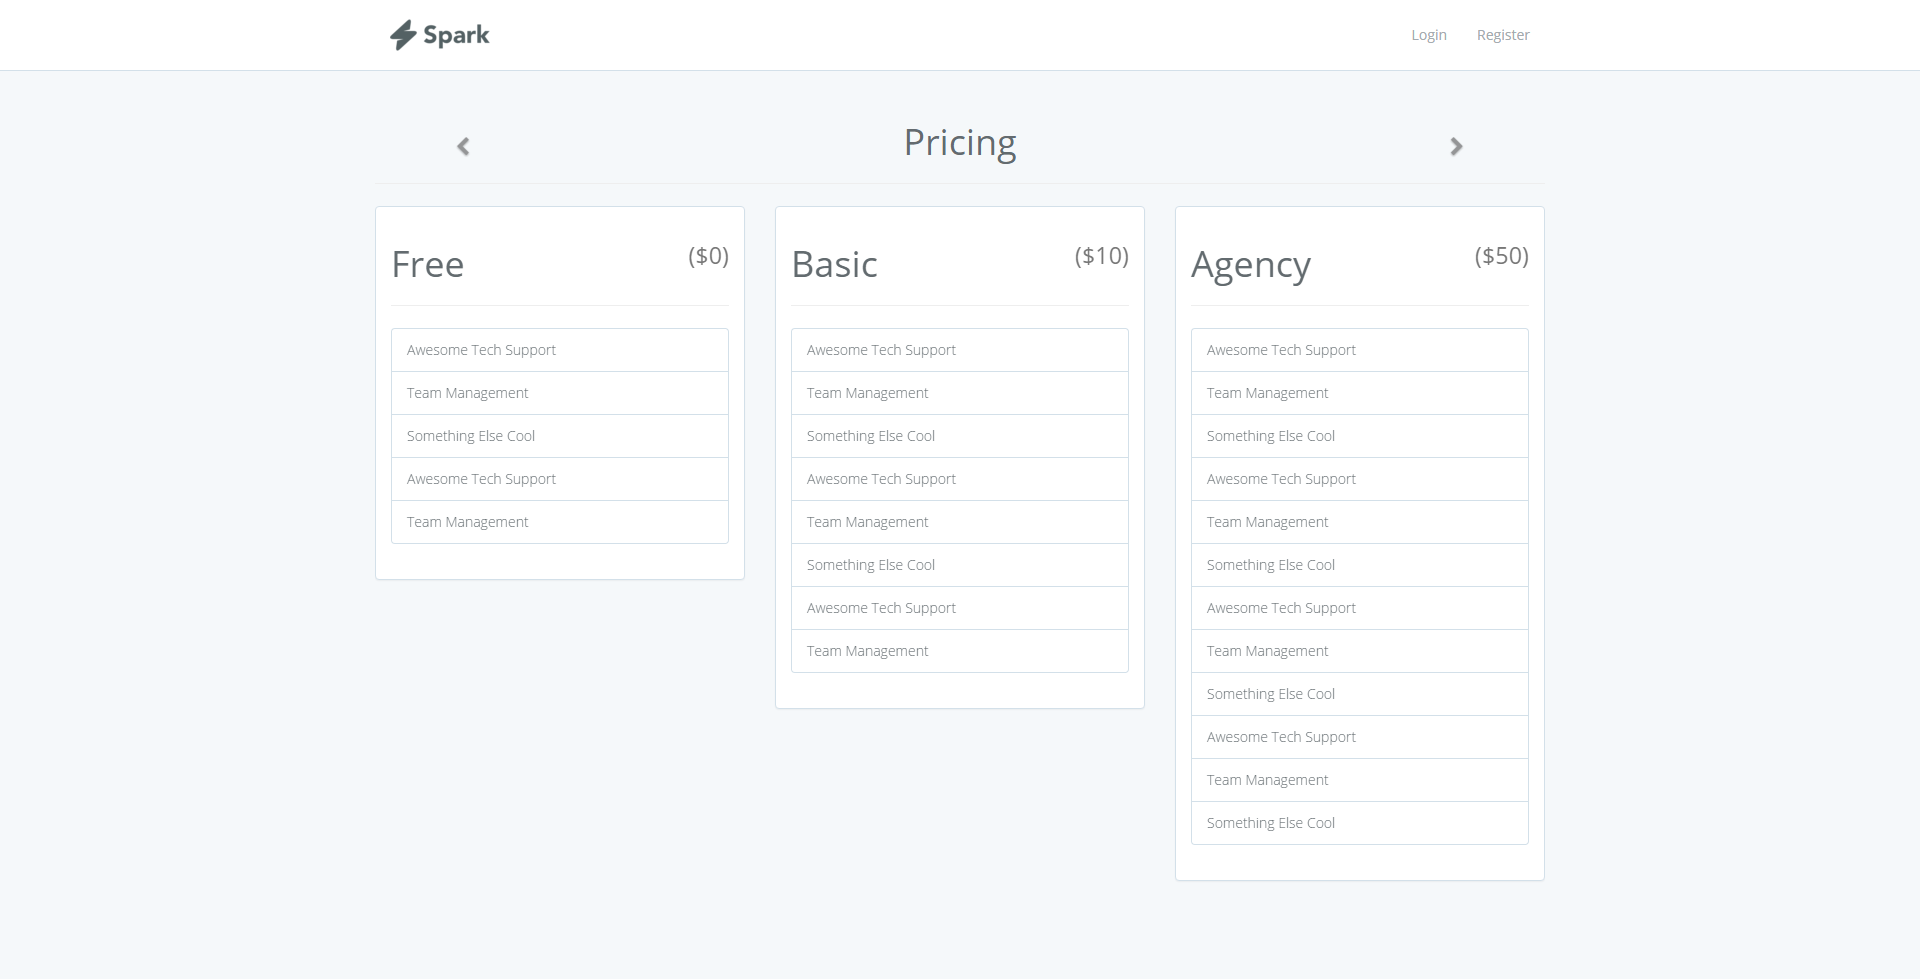Click the right chevron arrow beside Pricing
The height and width of the screenshot is (979, 1920).
click(x=1456, y=147)
